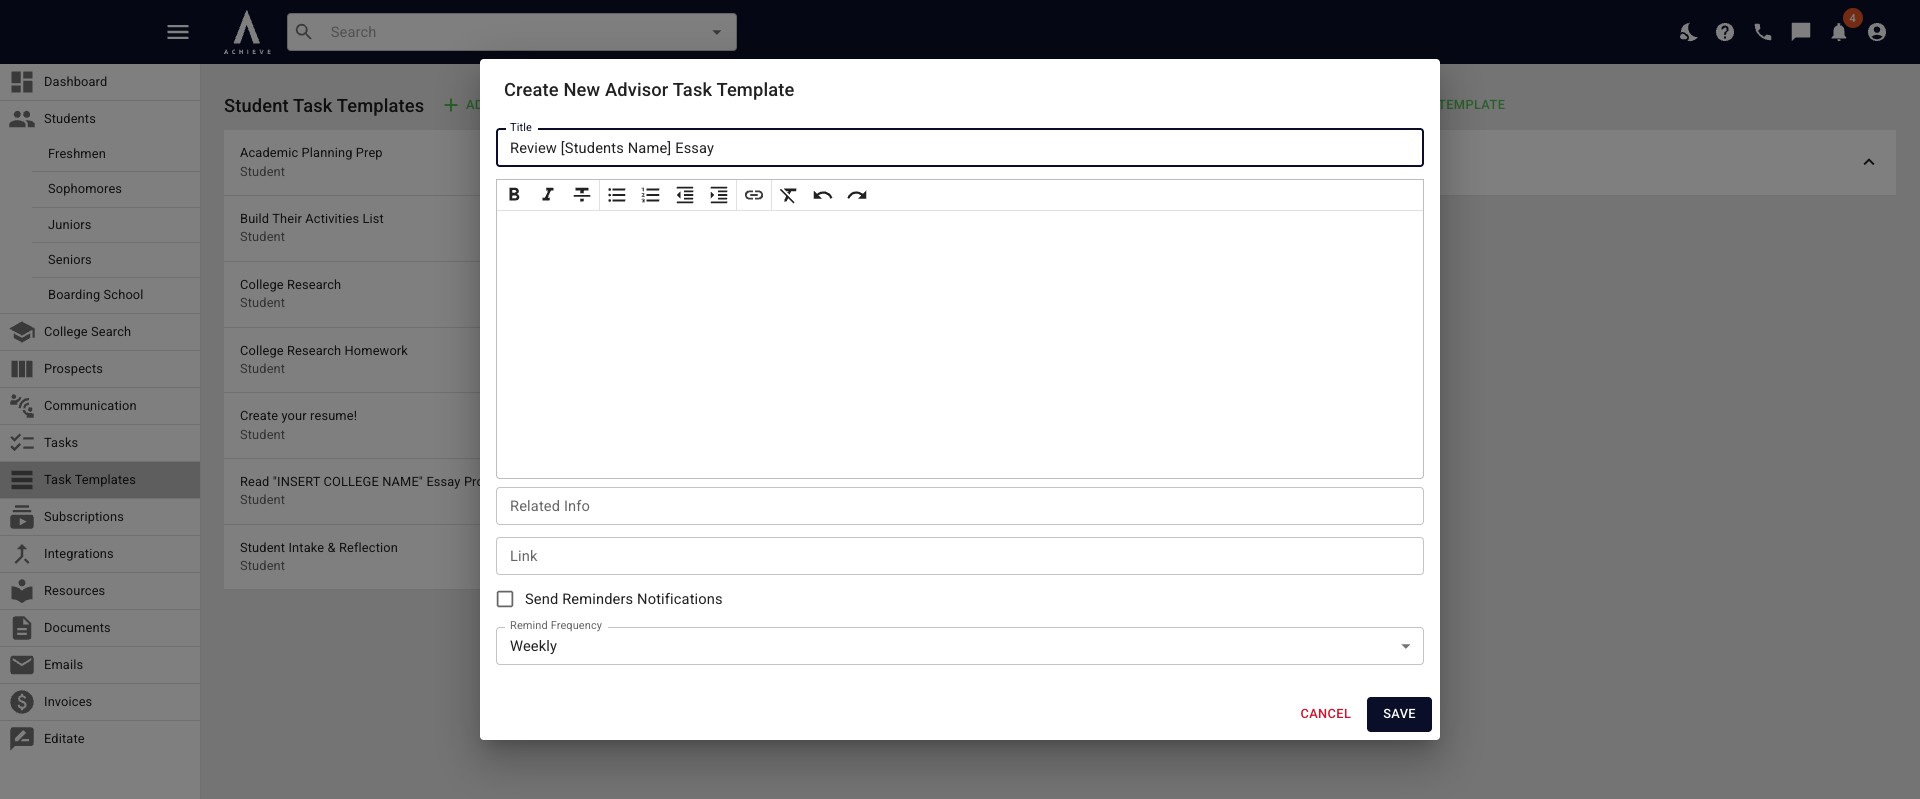Click the Invoices dollar icon
Image resolution: width=1920 pixels, height=799 pixels.
click(x=22, y=702)
